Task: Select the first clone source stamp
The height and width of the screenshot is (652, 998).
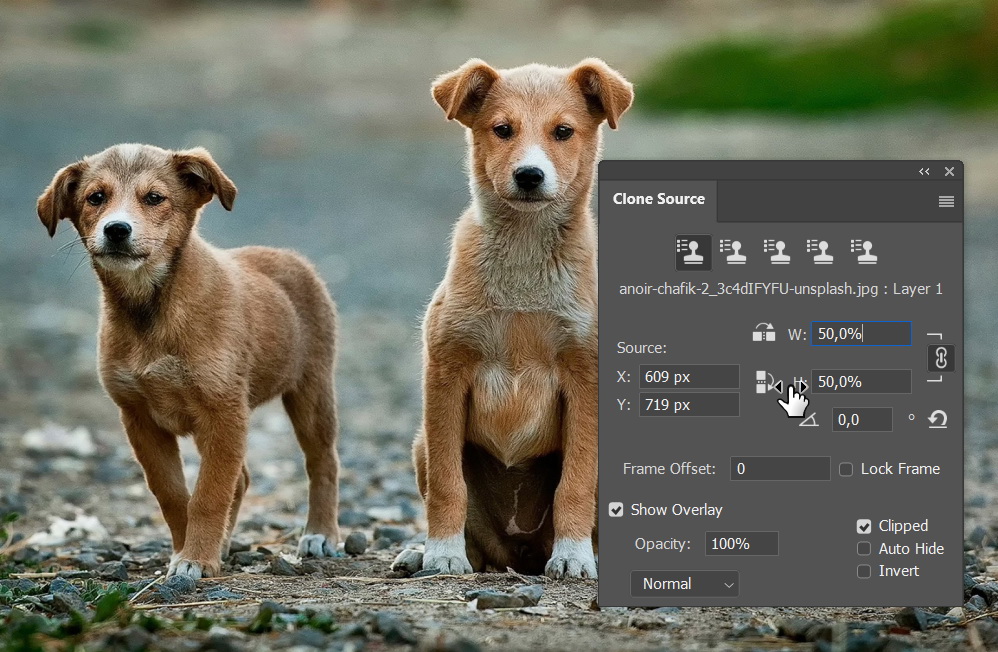Action: pos(693,252)
